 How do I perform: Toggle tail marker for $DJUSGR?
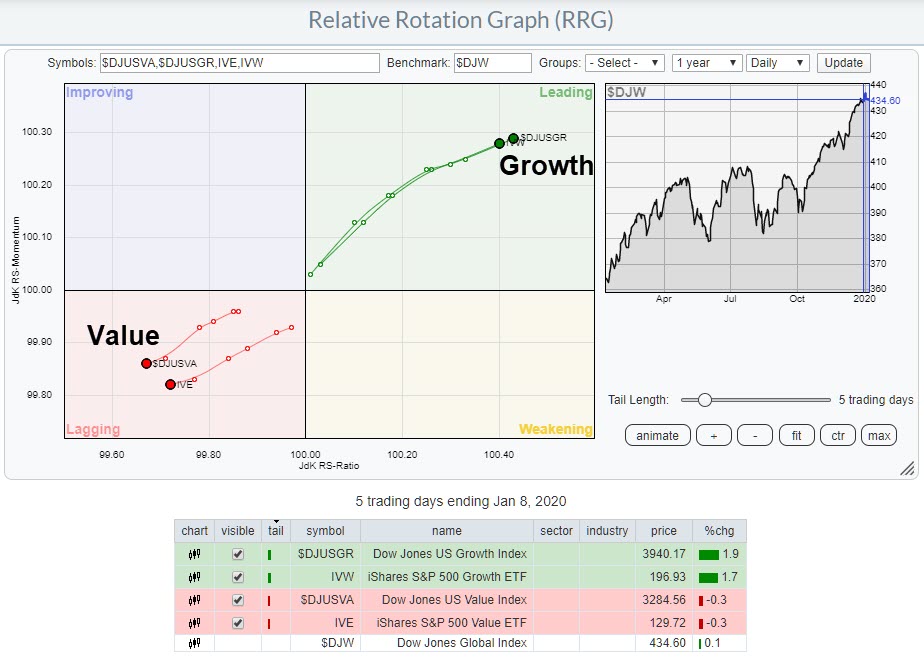269,554
